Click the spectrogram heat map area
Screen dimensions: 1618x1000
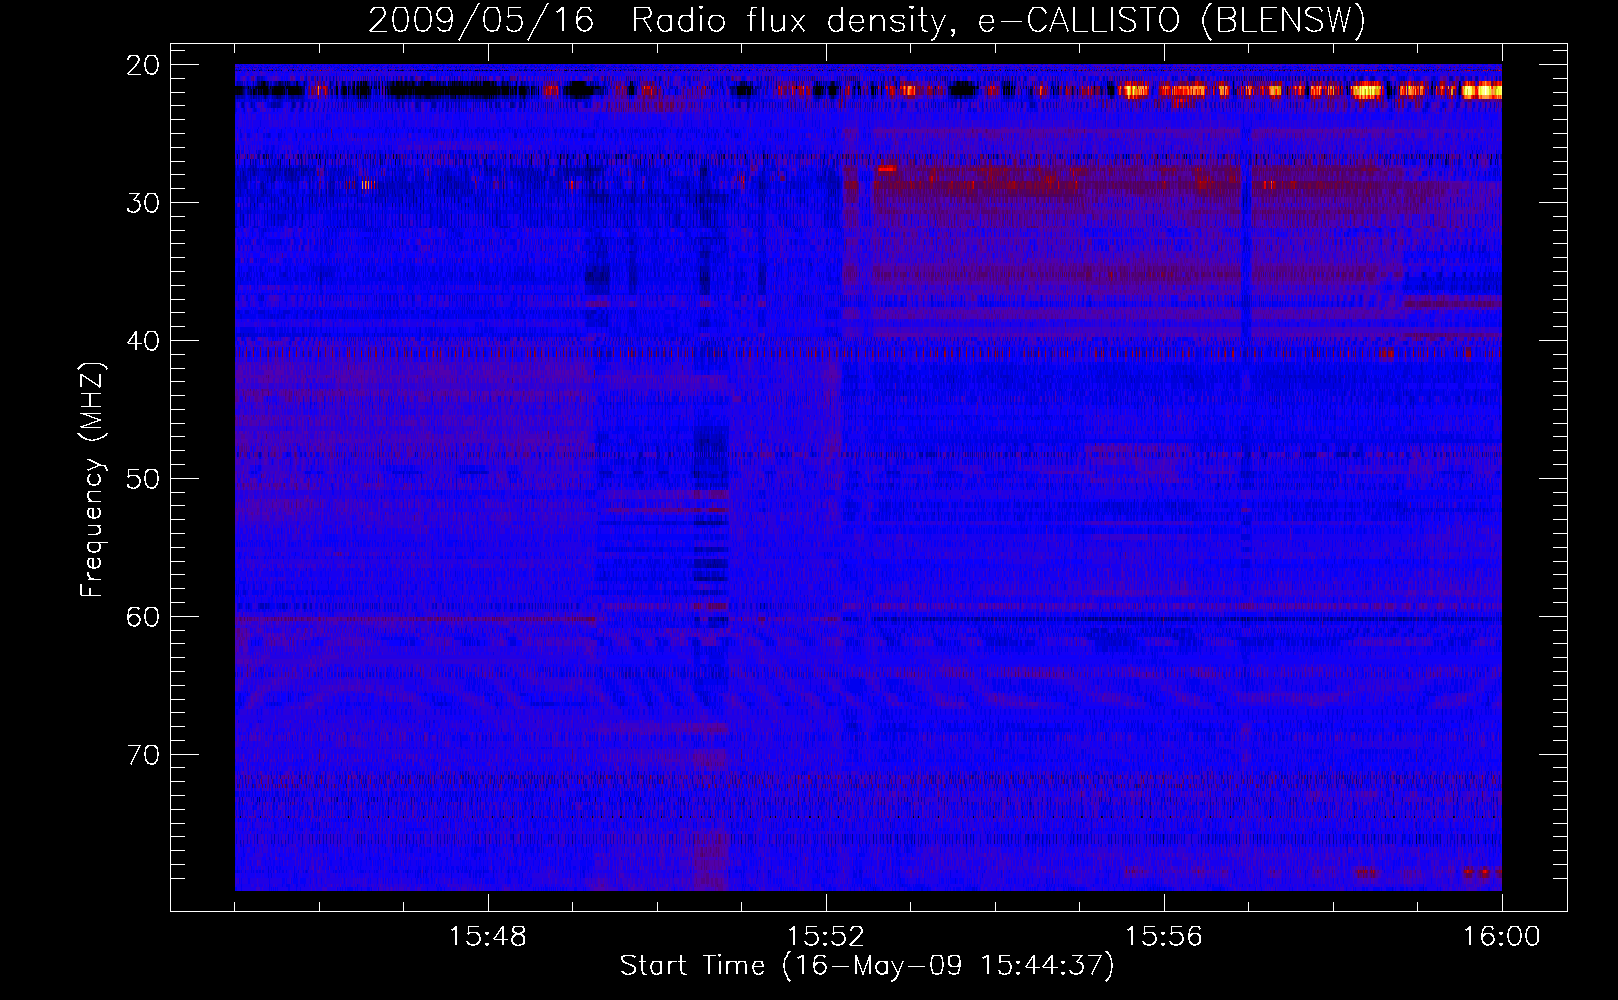(868, 477)
